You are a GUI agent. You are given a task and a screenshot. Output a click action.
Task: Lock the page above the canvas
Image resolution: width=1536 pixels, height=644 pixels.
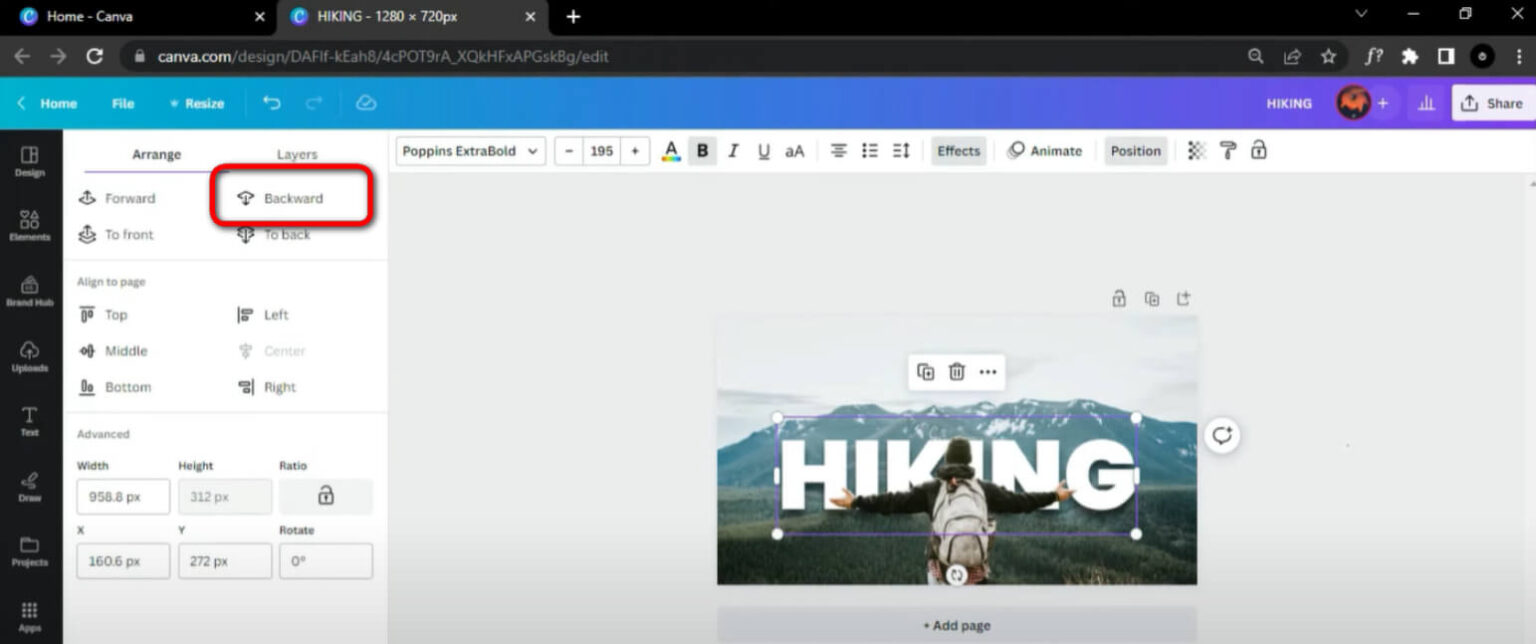pos(1119,298)
